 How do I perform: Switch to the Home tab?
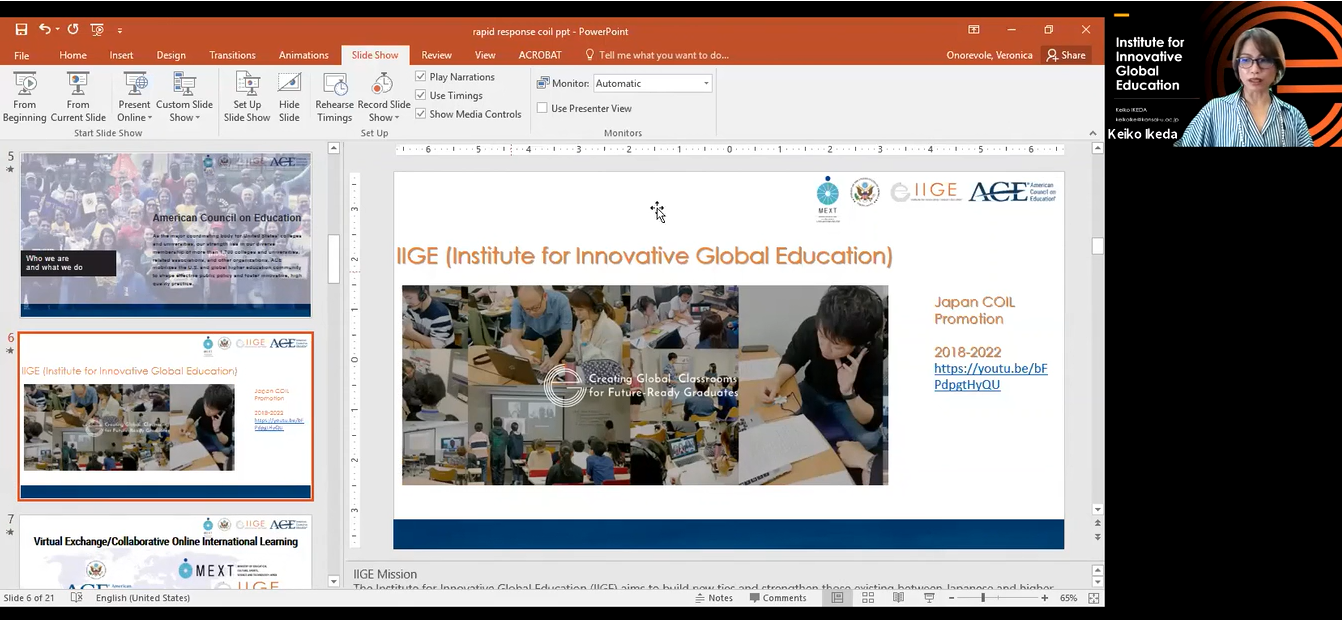[x=73, y=55]
